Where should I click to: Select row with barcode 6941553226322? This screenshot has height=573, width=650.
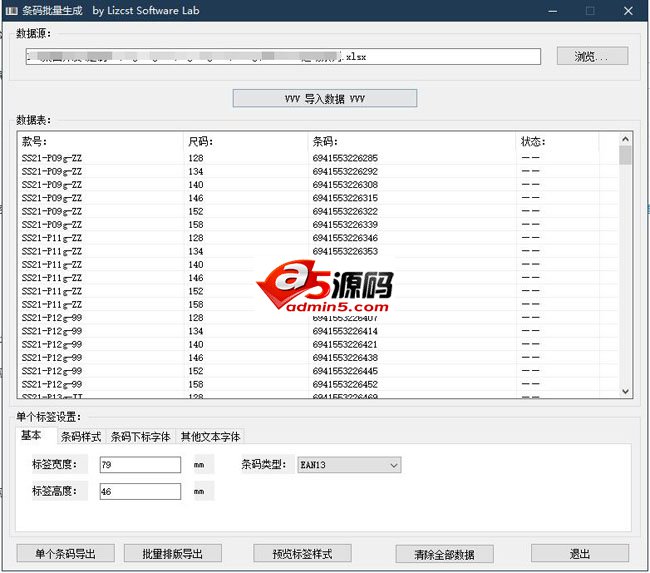pos(318,211)
